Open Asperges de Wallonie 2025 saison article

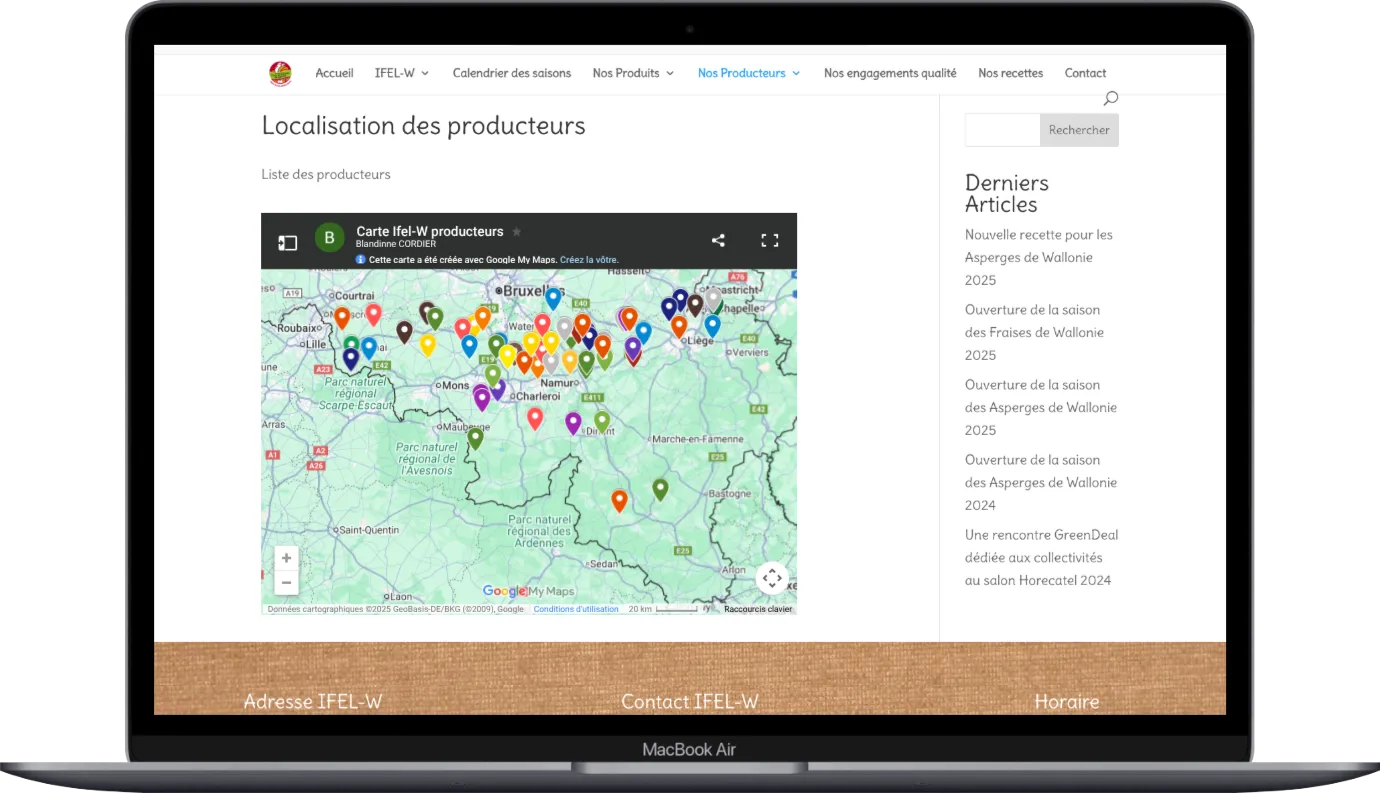pyautogui.click(x=1041, y=407)
